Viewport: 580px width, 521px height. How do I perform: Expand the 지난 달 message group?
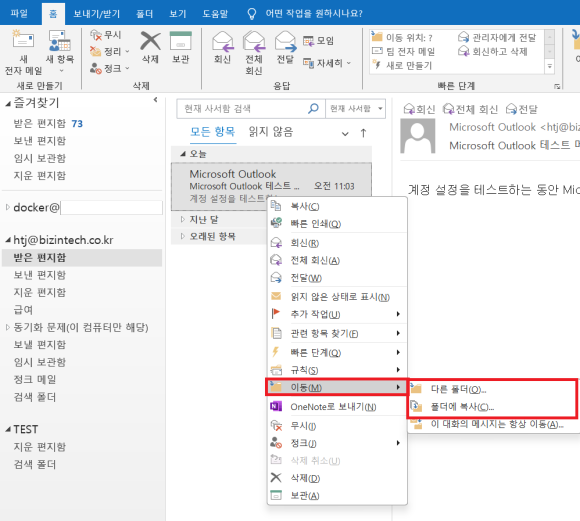(x=182, y=219)
